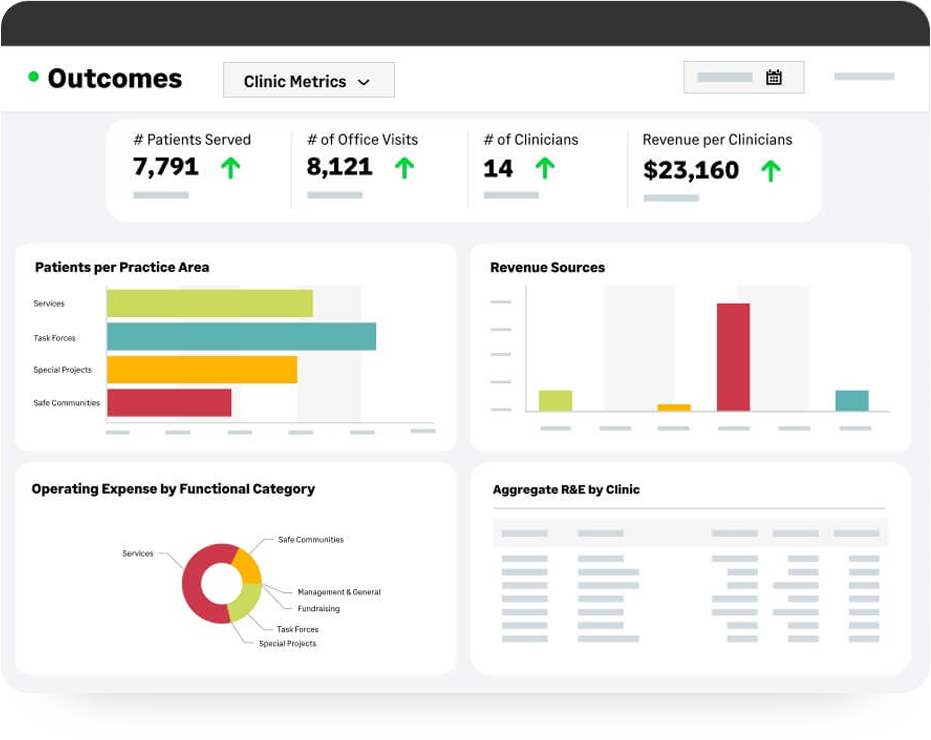931x740 pixels.
Task: Click the teal Revenue Sources column
Action: click(852, 400)
